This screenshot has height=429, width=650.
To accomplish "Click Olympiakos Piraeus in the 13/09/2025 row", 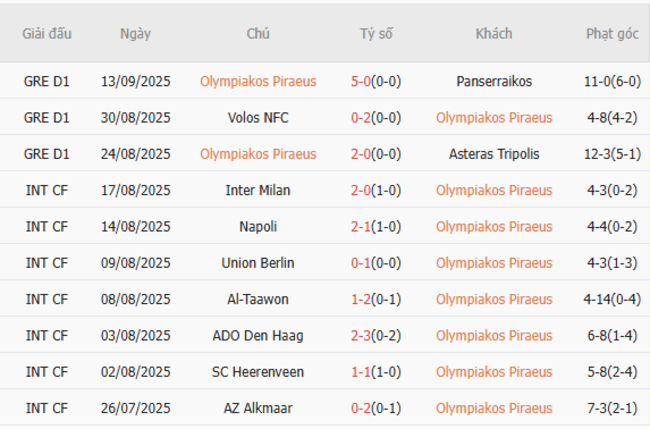I will (x=258, y=82).
